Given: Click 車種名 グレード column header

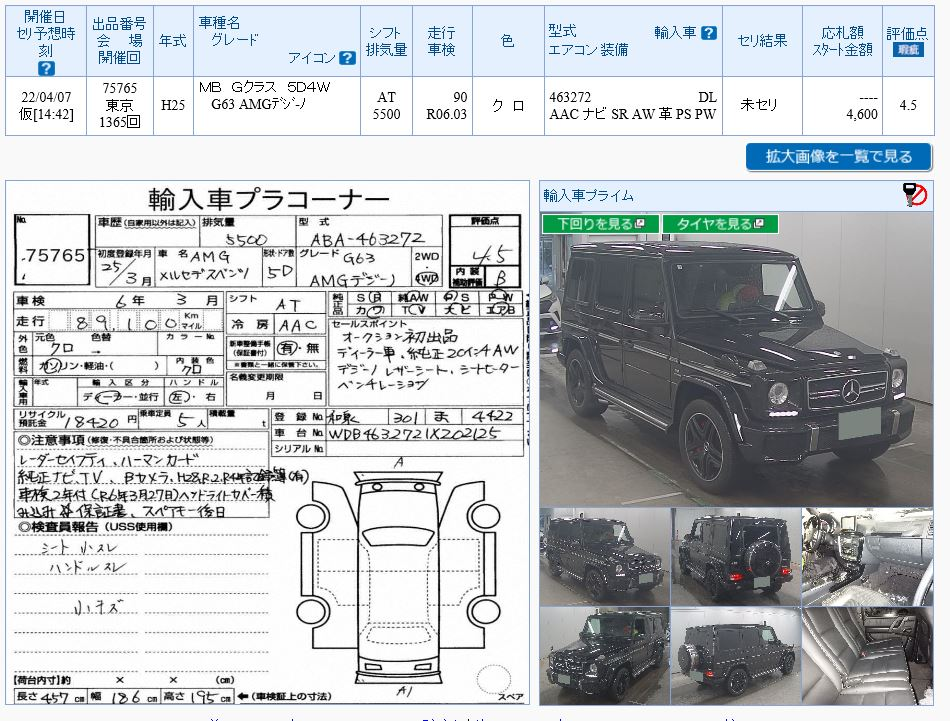Looking at the screenshot, I should [x=277, y=41].
